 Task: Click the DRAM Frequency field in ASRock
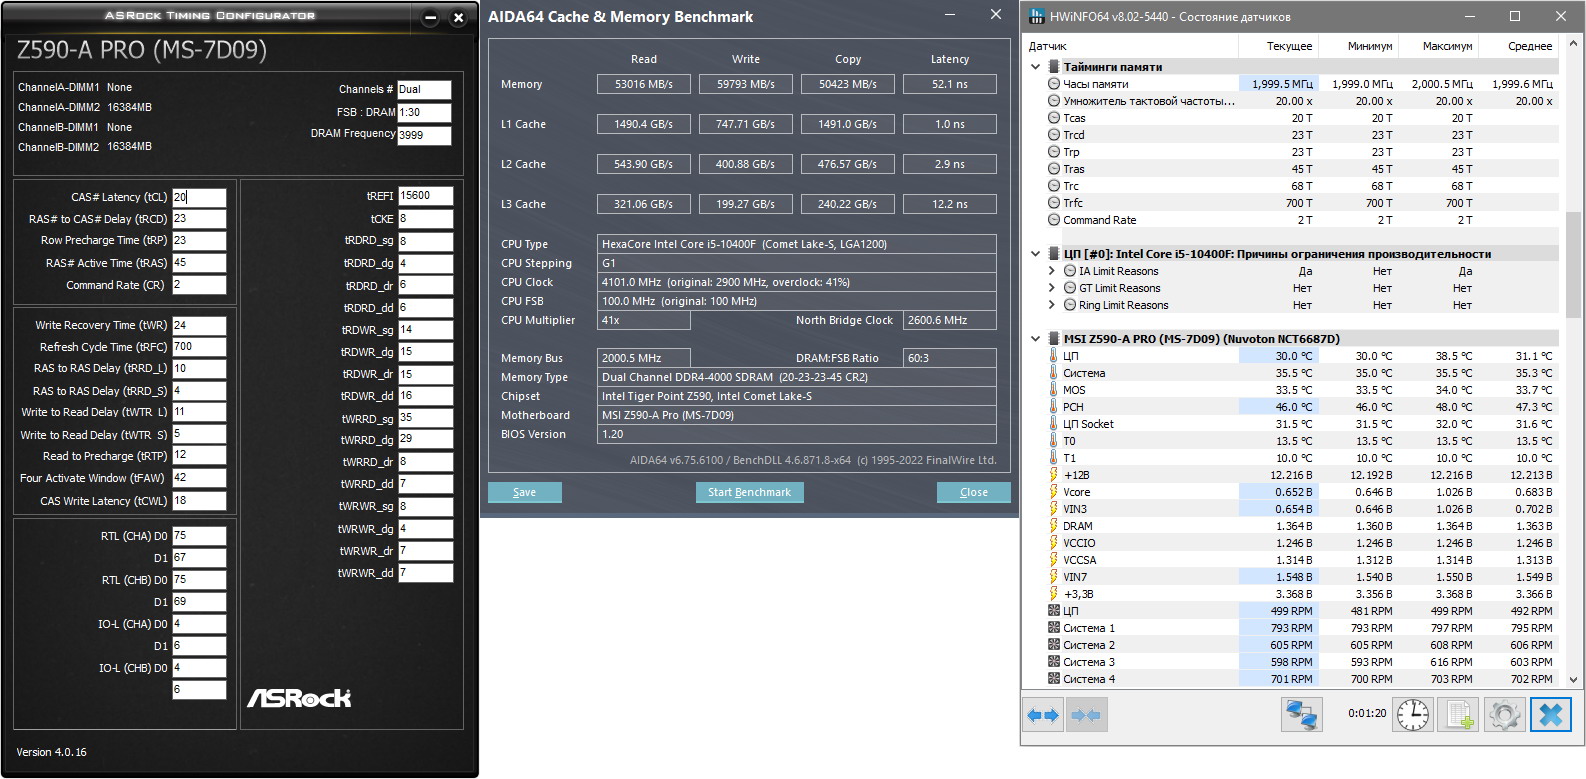click(424, 135)
